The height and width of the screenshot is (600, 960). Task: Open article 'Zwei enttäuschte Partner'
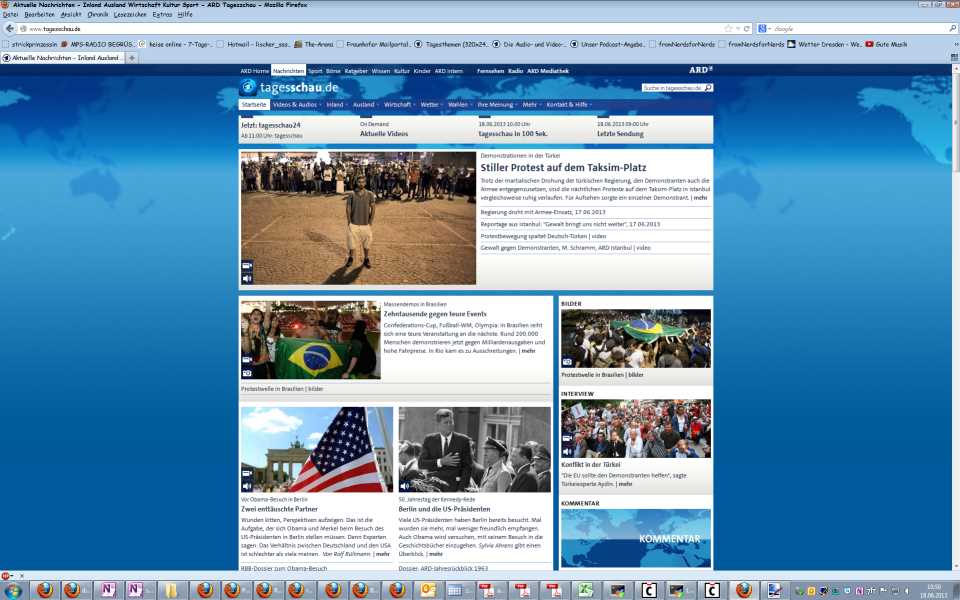(279, 509)
